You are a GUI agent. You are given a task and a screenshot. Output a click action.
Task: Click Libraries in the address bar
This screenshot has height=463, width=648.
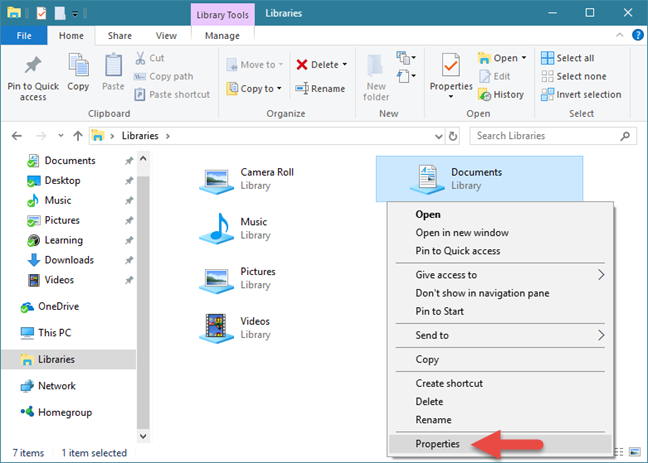[x=140, y=136]
